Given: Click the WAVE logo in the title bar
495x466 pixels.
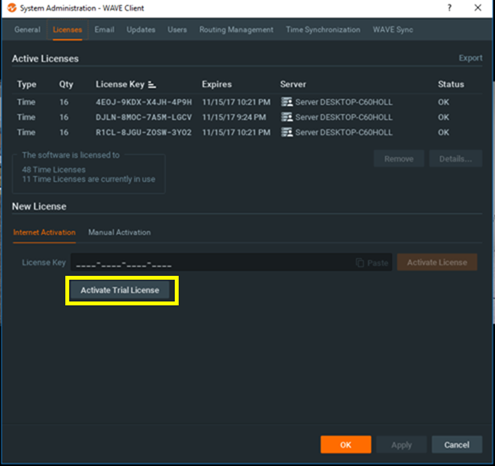Looking at the screenshot, I should coord(12,8).
